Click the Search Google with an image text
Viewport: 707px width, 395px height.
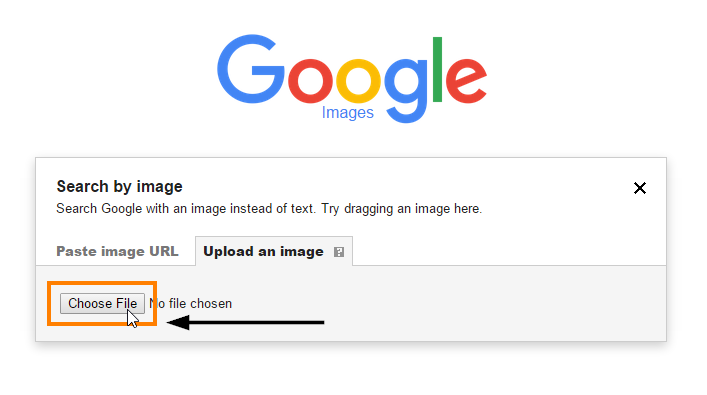tap(185, 209)
